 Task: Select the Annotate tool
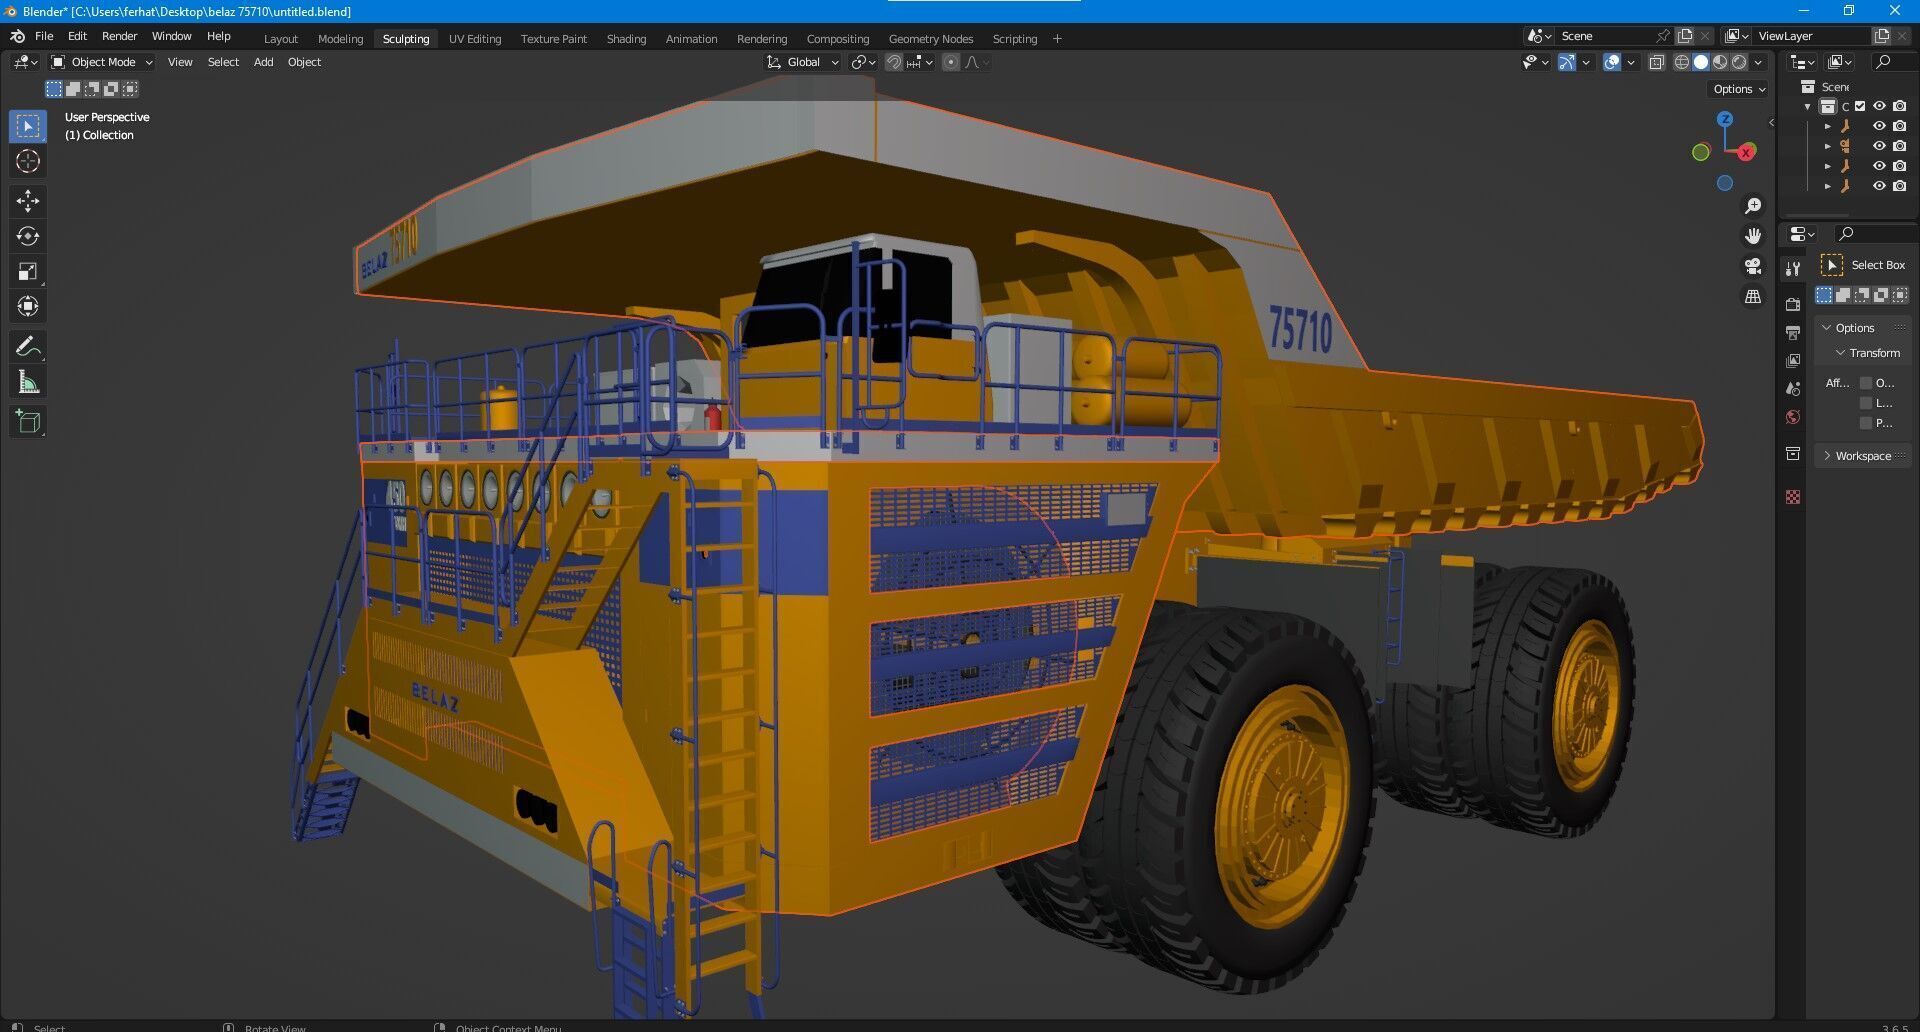28,347
